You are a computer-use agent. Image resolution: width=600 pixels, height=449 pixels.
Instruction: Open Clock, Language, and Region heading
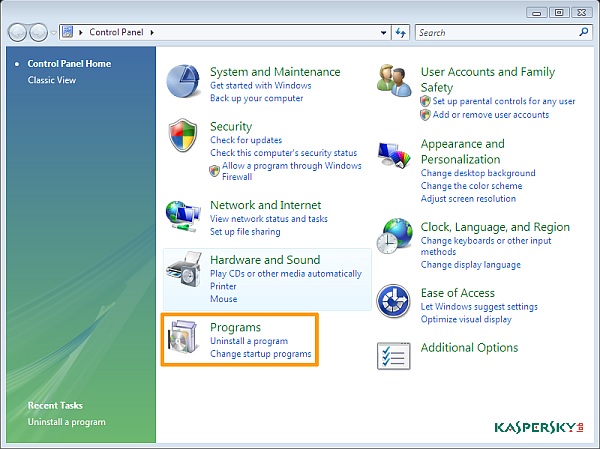(x=495, y=227)
